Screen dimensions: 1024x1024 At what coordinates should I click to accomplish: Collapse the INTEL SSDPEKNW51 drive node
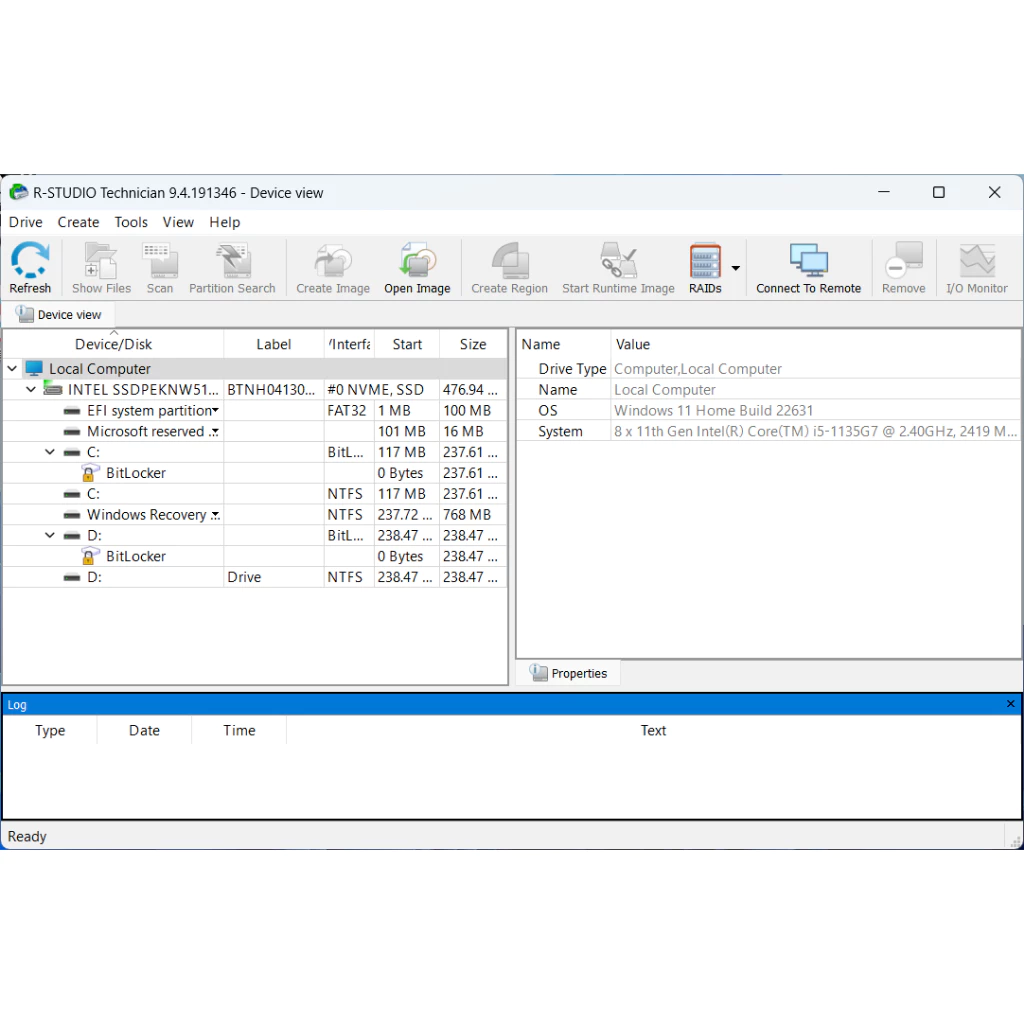[31, 389]
